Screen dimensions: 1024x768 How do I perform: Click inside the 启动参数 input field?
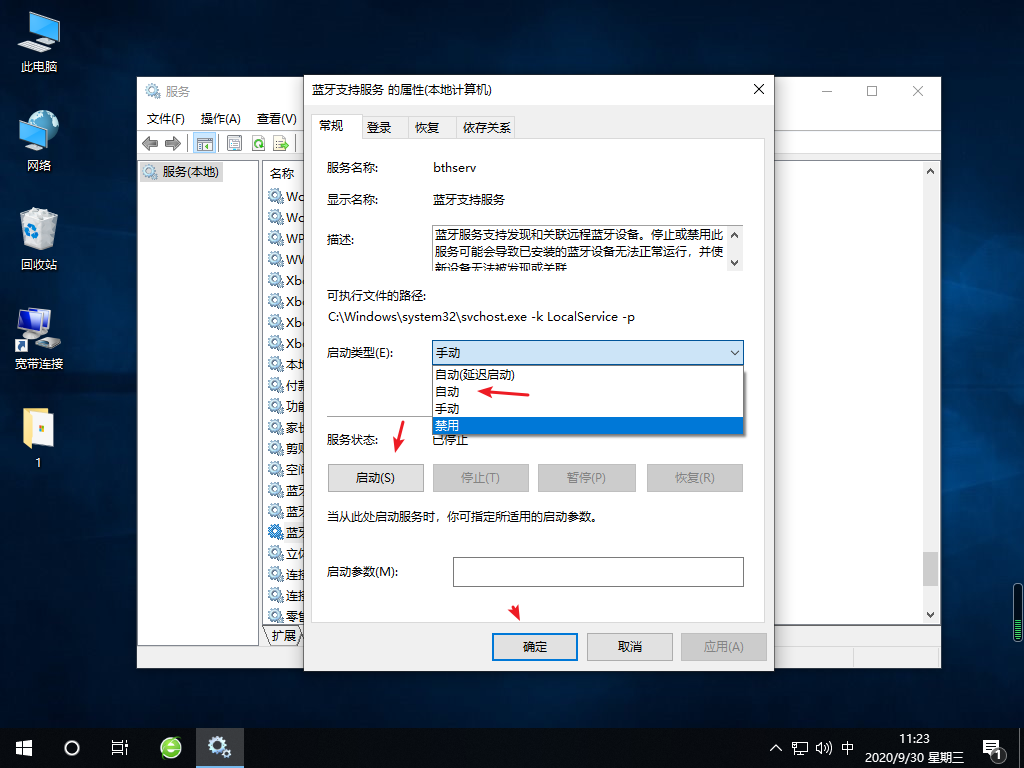(x=598, y=571)
